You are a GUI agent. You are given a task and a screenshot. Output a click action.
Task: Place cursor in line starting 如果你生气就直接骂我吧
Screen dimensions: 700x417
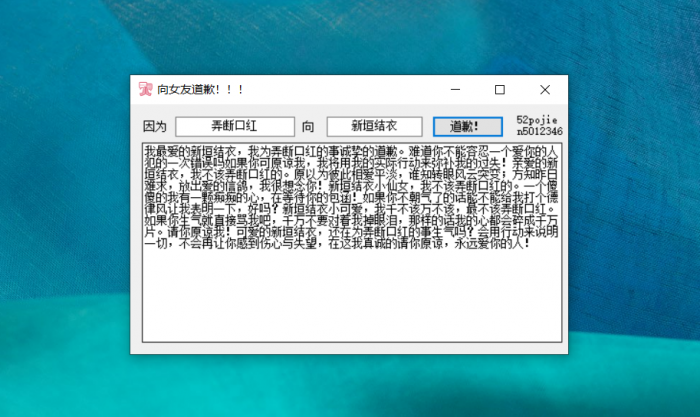[x=351, y=221]
